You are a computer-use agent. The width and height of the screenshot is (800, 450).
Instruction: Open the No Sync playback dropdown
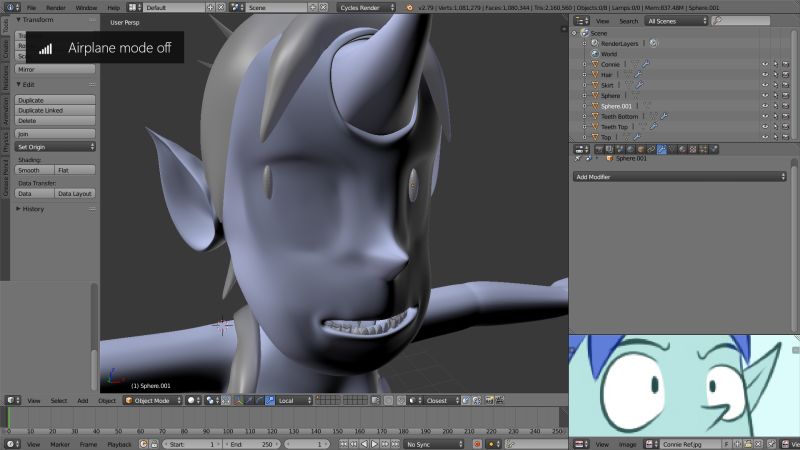(434, 444)
